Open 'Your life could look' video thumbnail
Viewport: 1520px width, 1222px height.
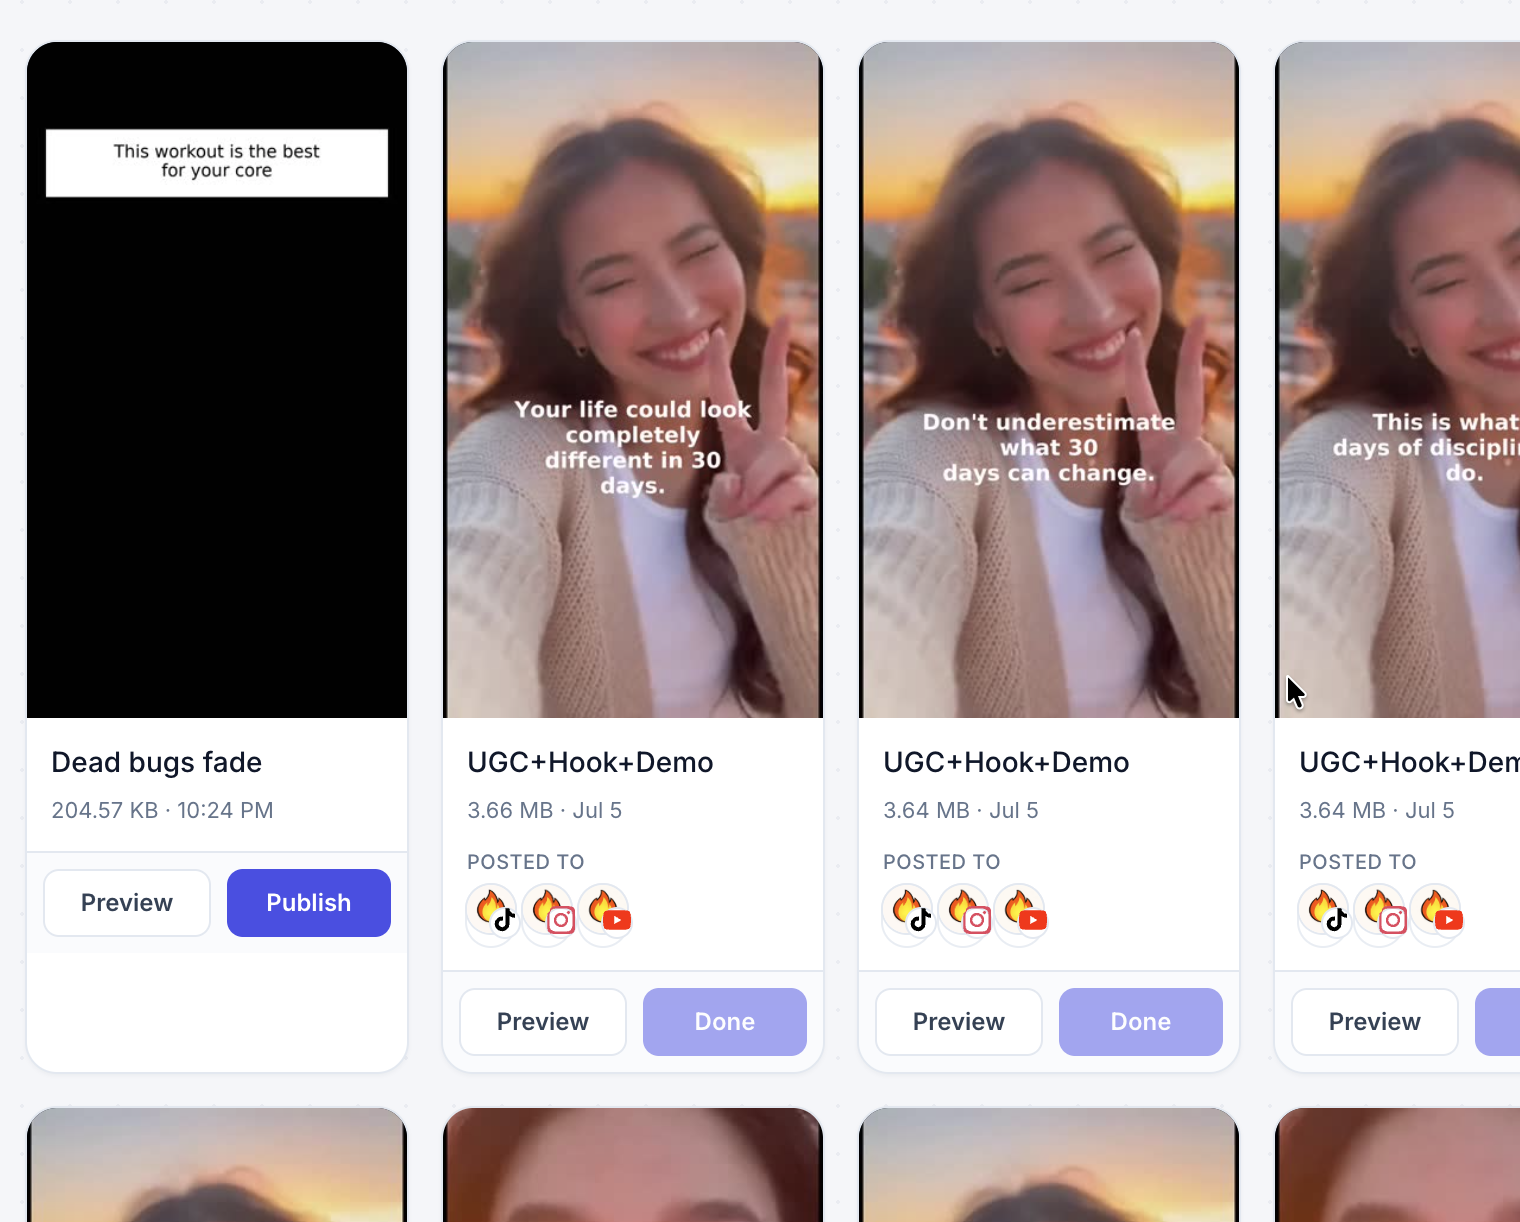tap(633, 380)
